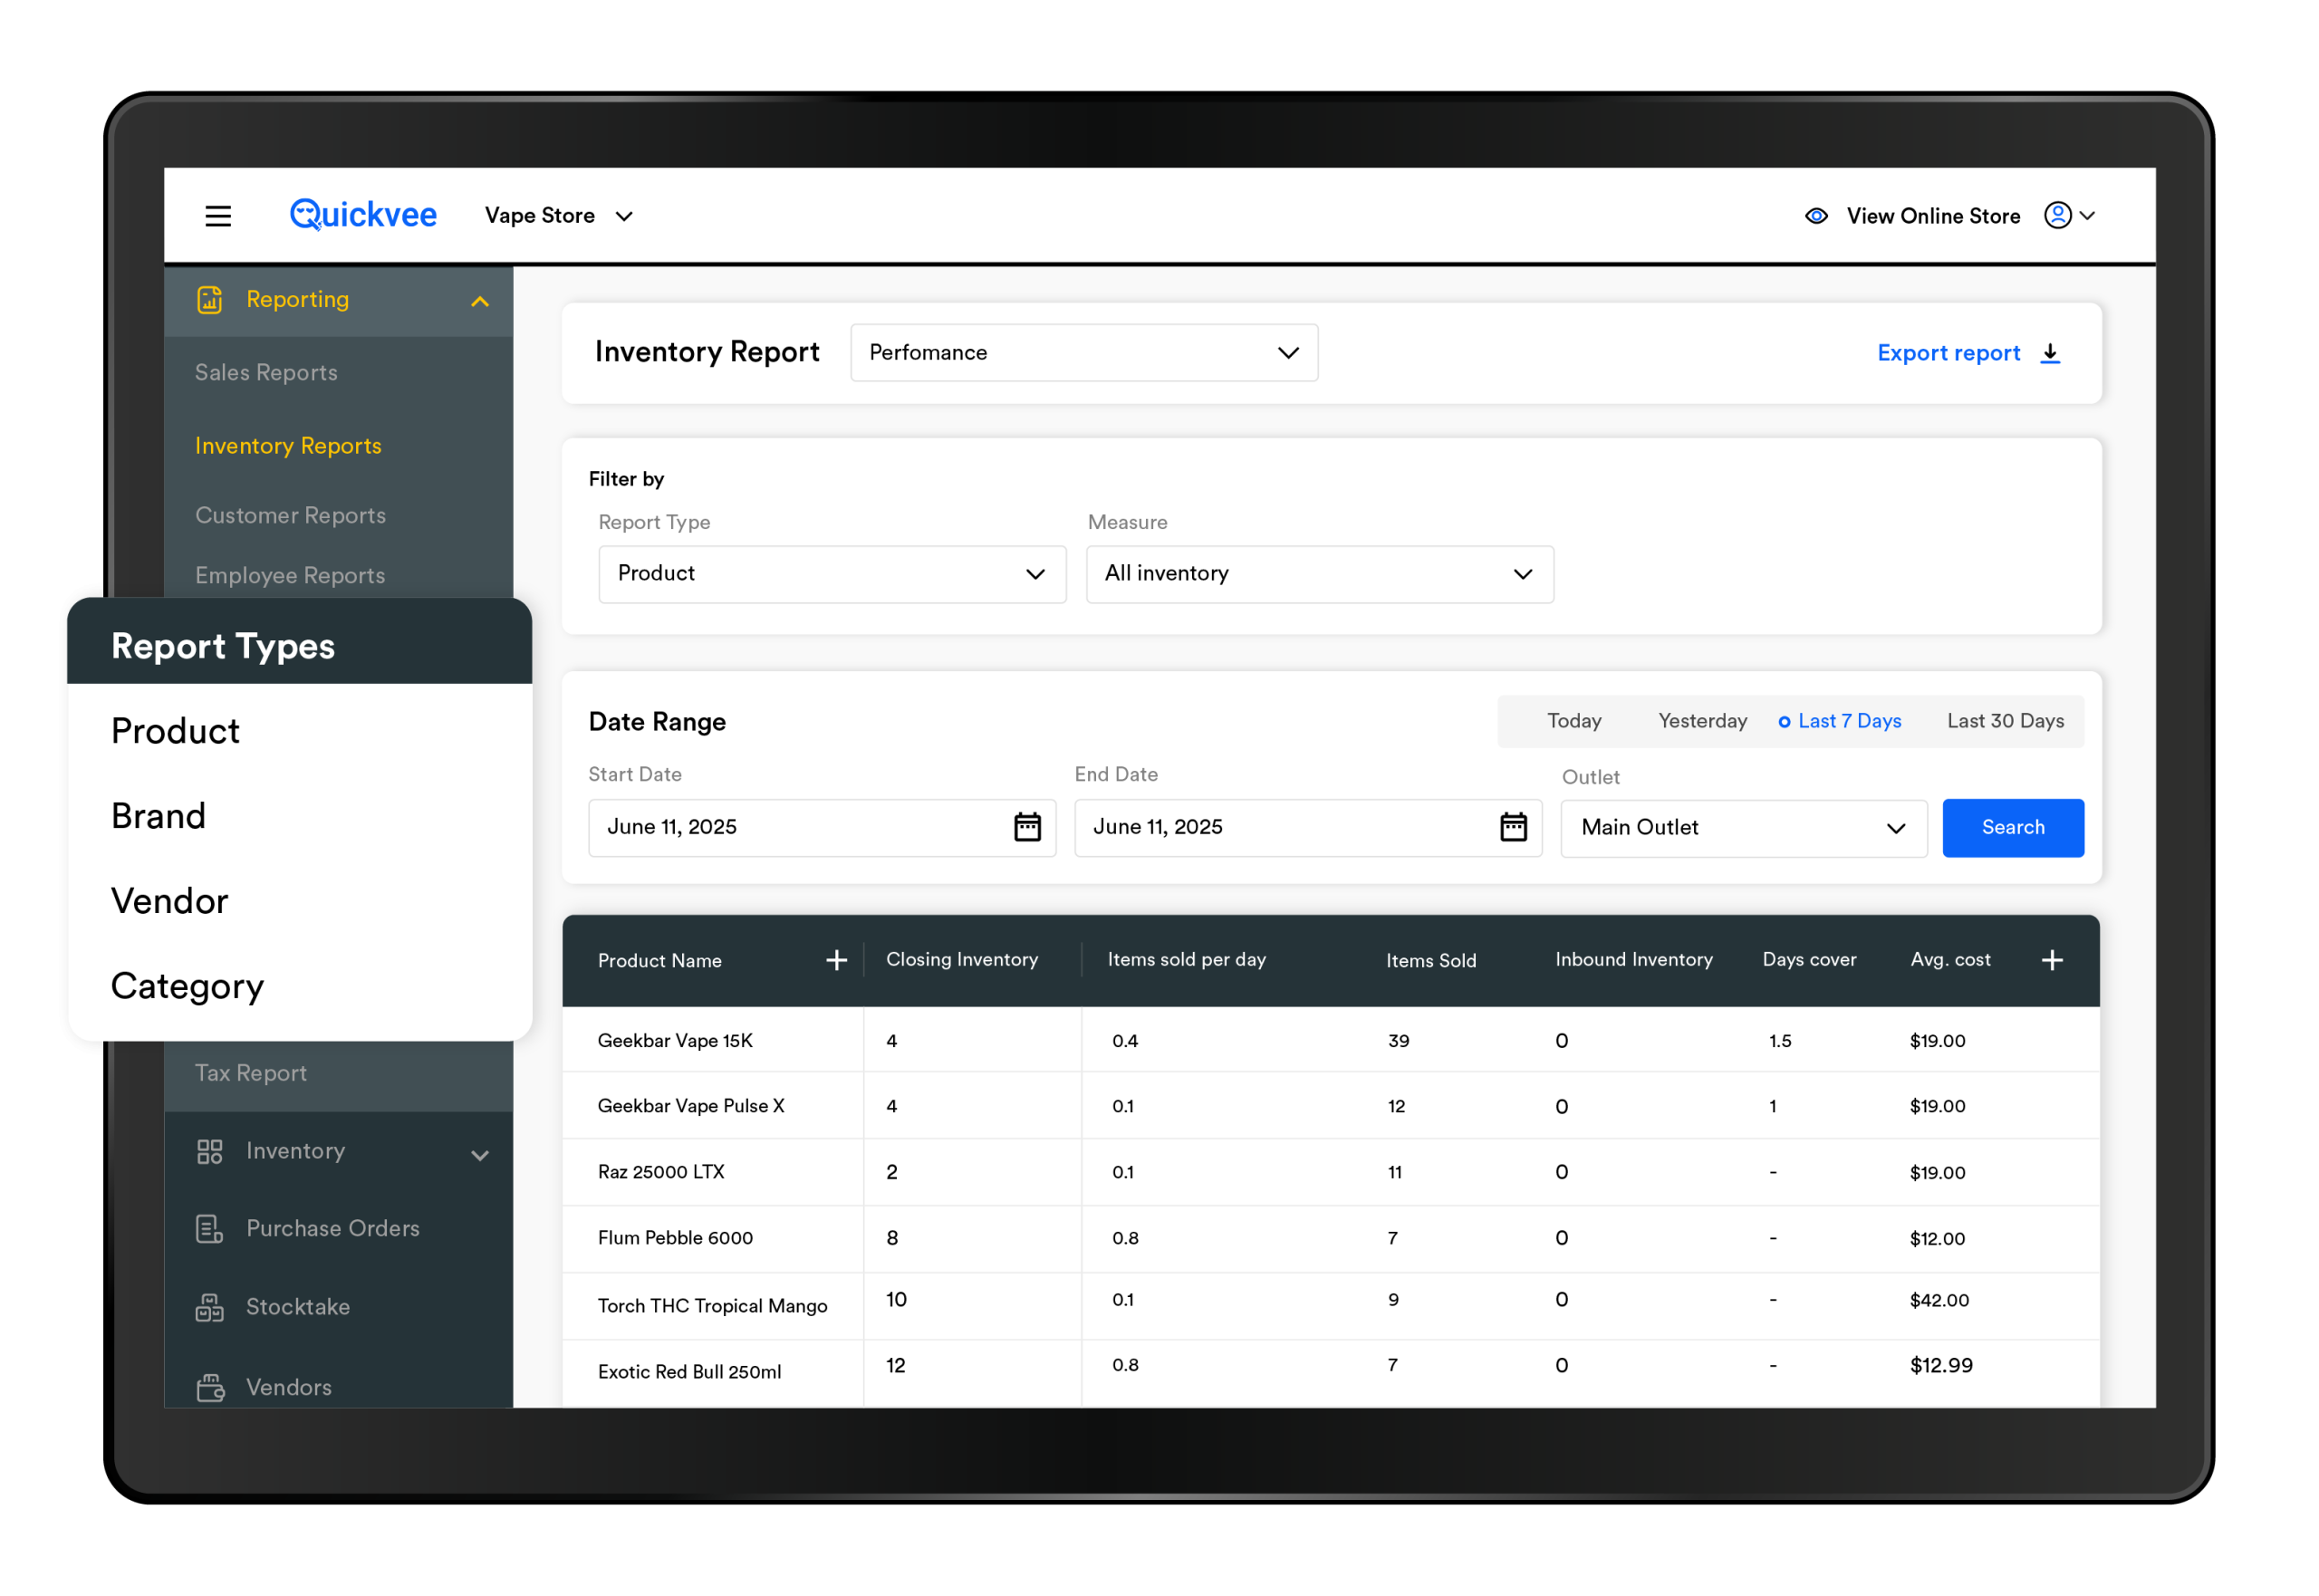The height and width of the screenshot is (1596, 2319).
Task: Click plus icon next to Product Name
Action: [836, 960]
